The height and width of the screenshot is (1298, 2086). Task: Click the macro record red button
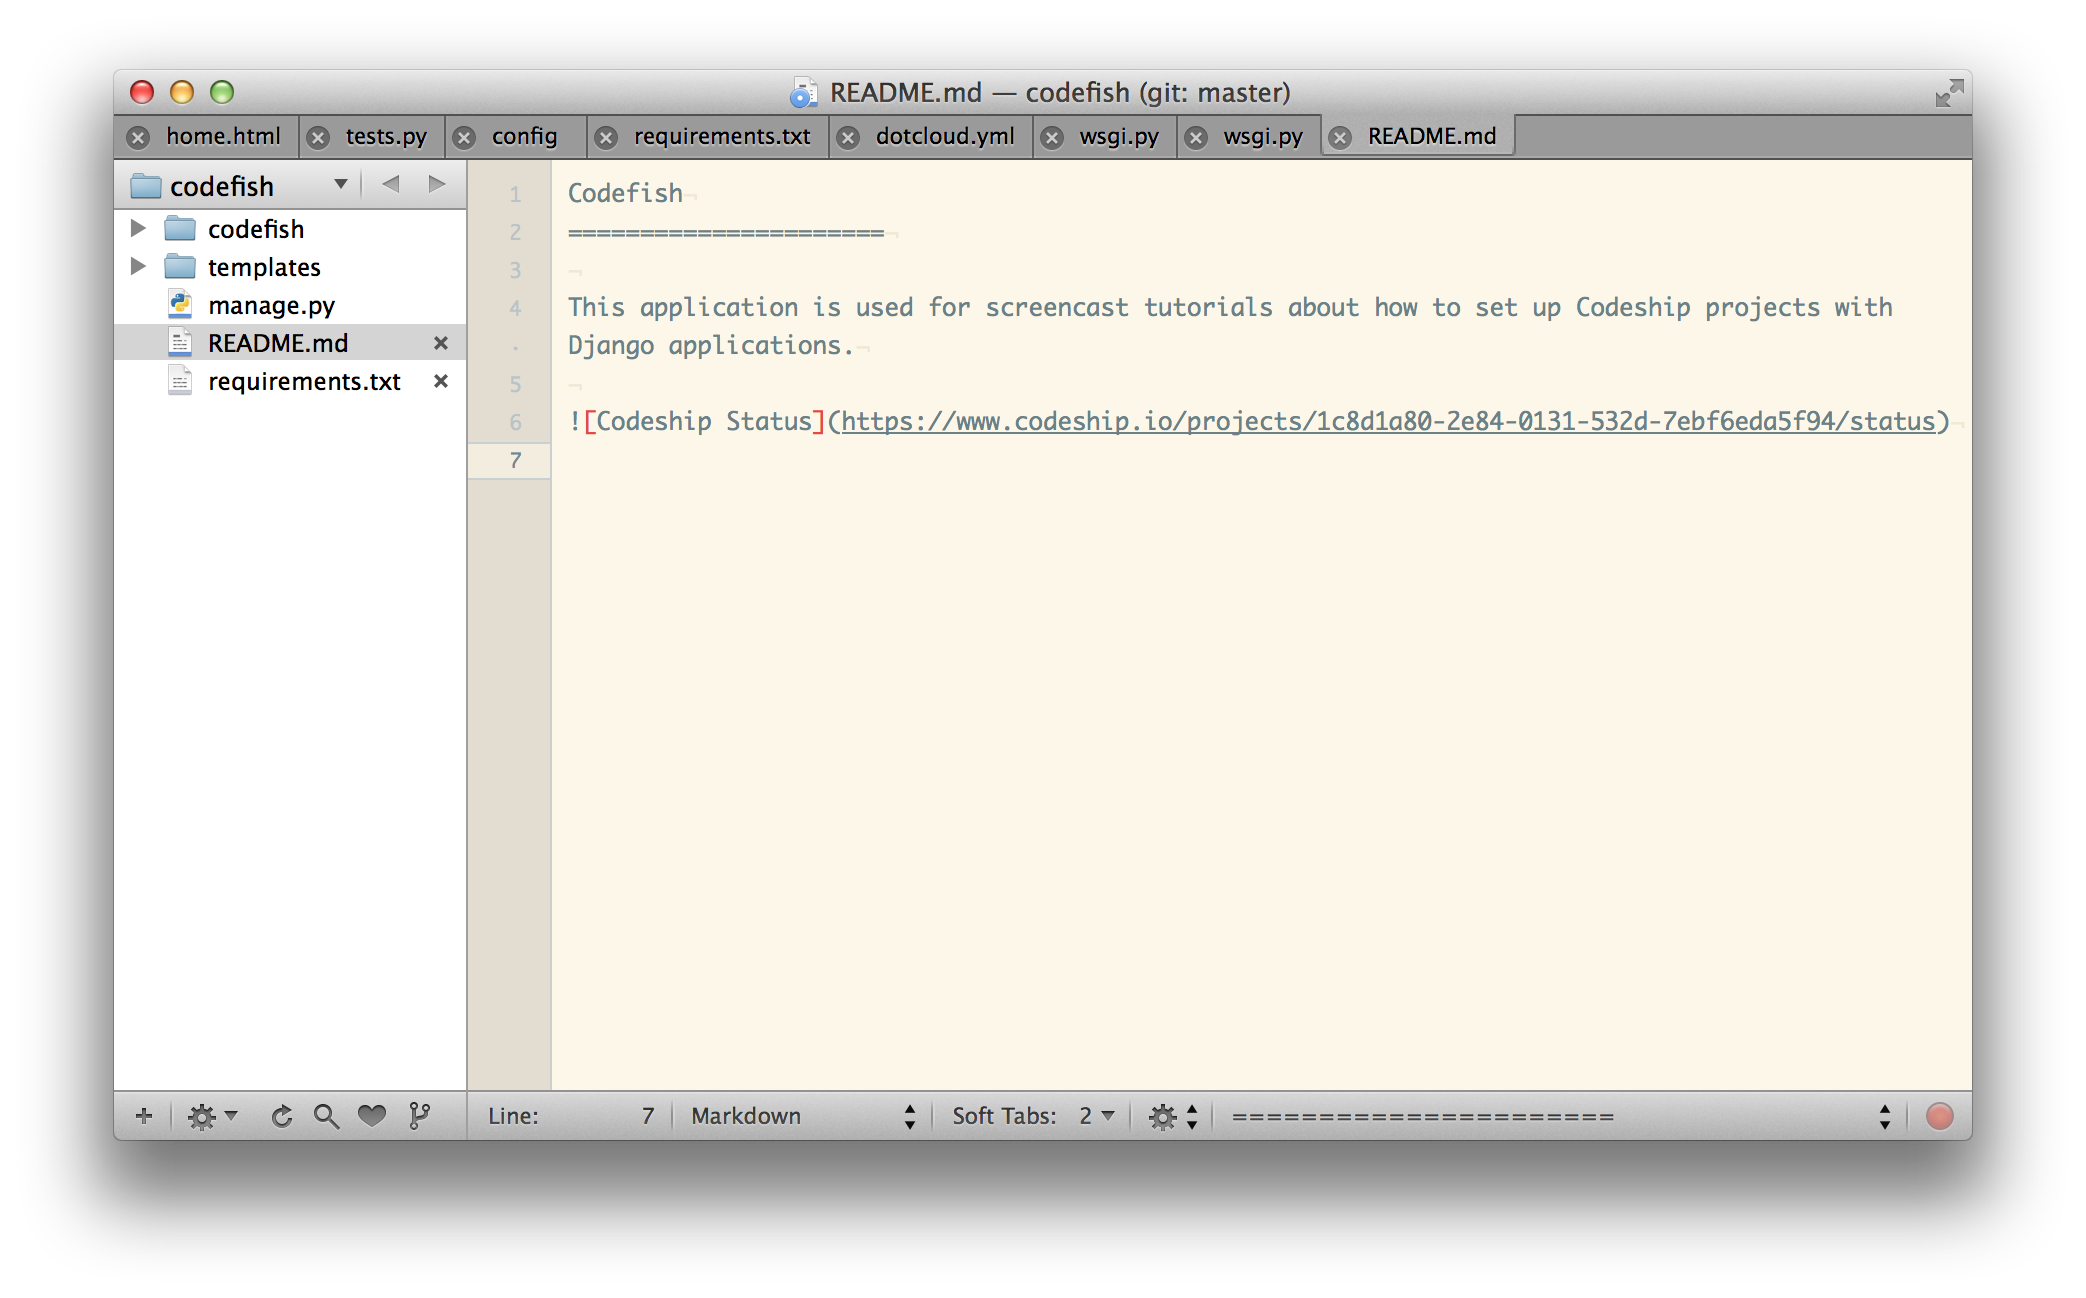tap(1939, 1116)
